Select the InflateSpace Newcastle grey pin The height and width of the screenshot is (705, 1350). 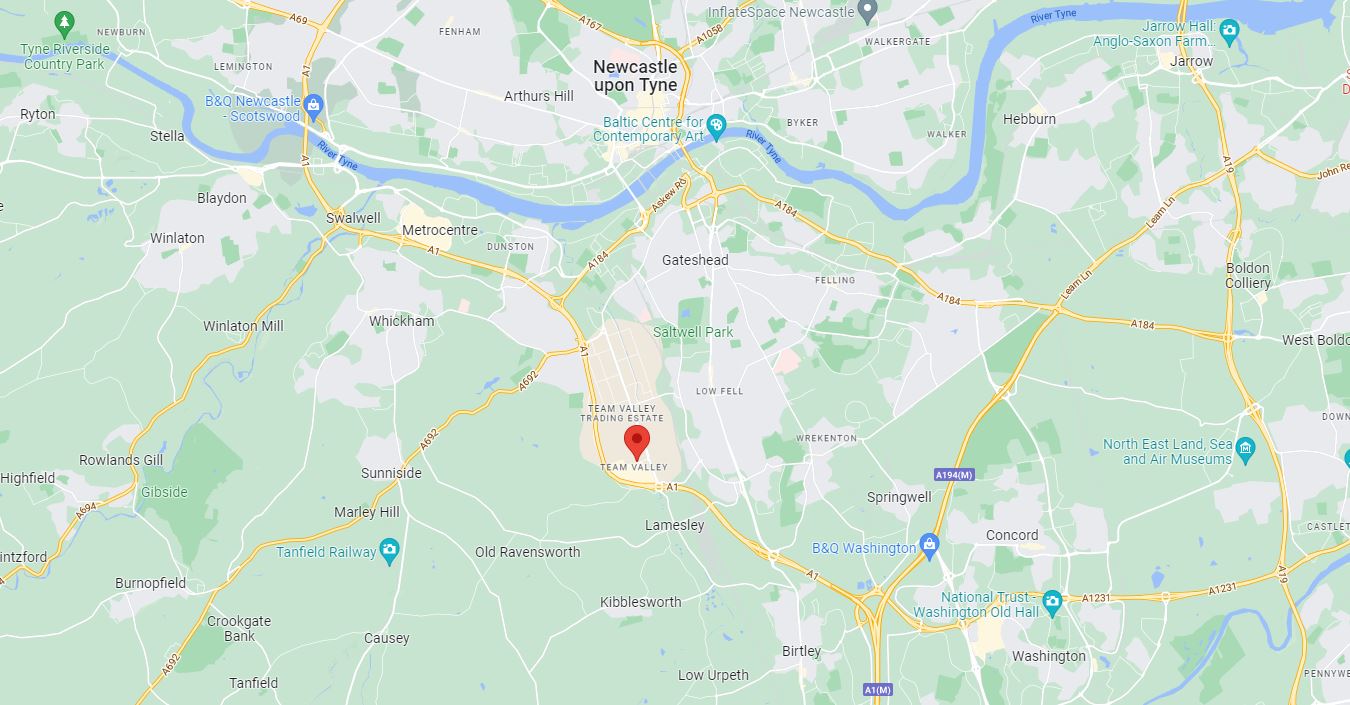coord(868,12)
